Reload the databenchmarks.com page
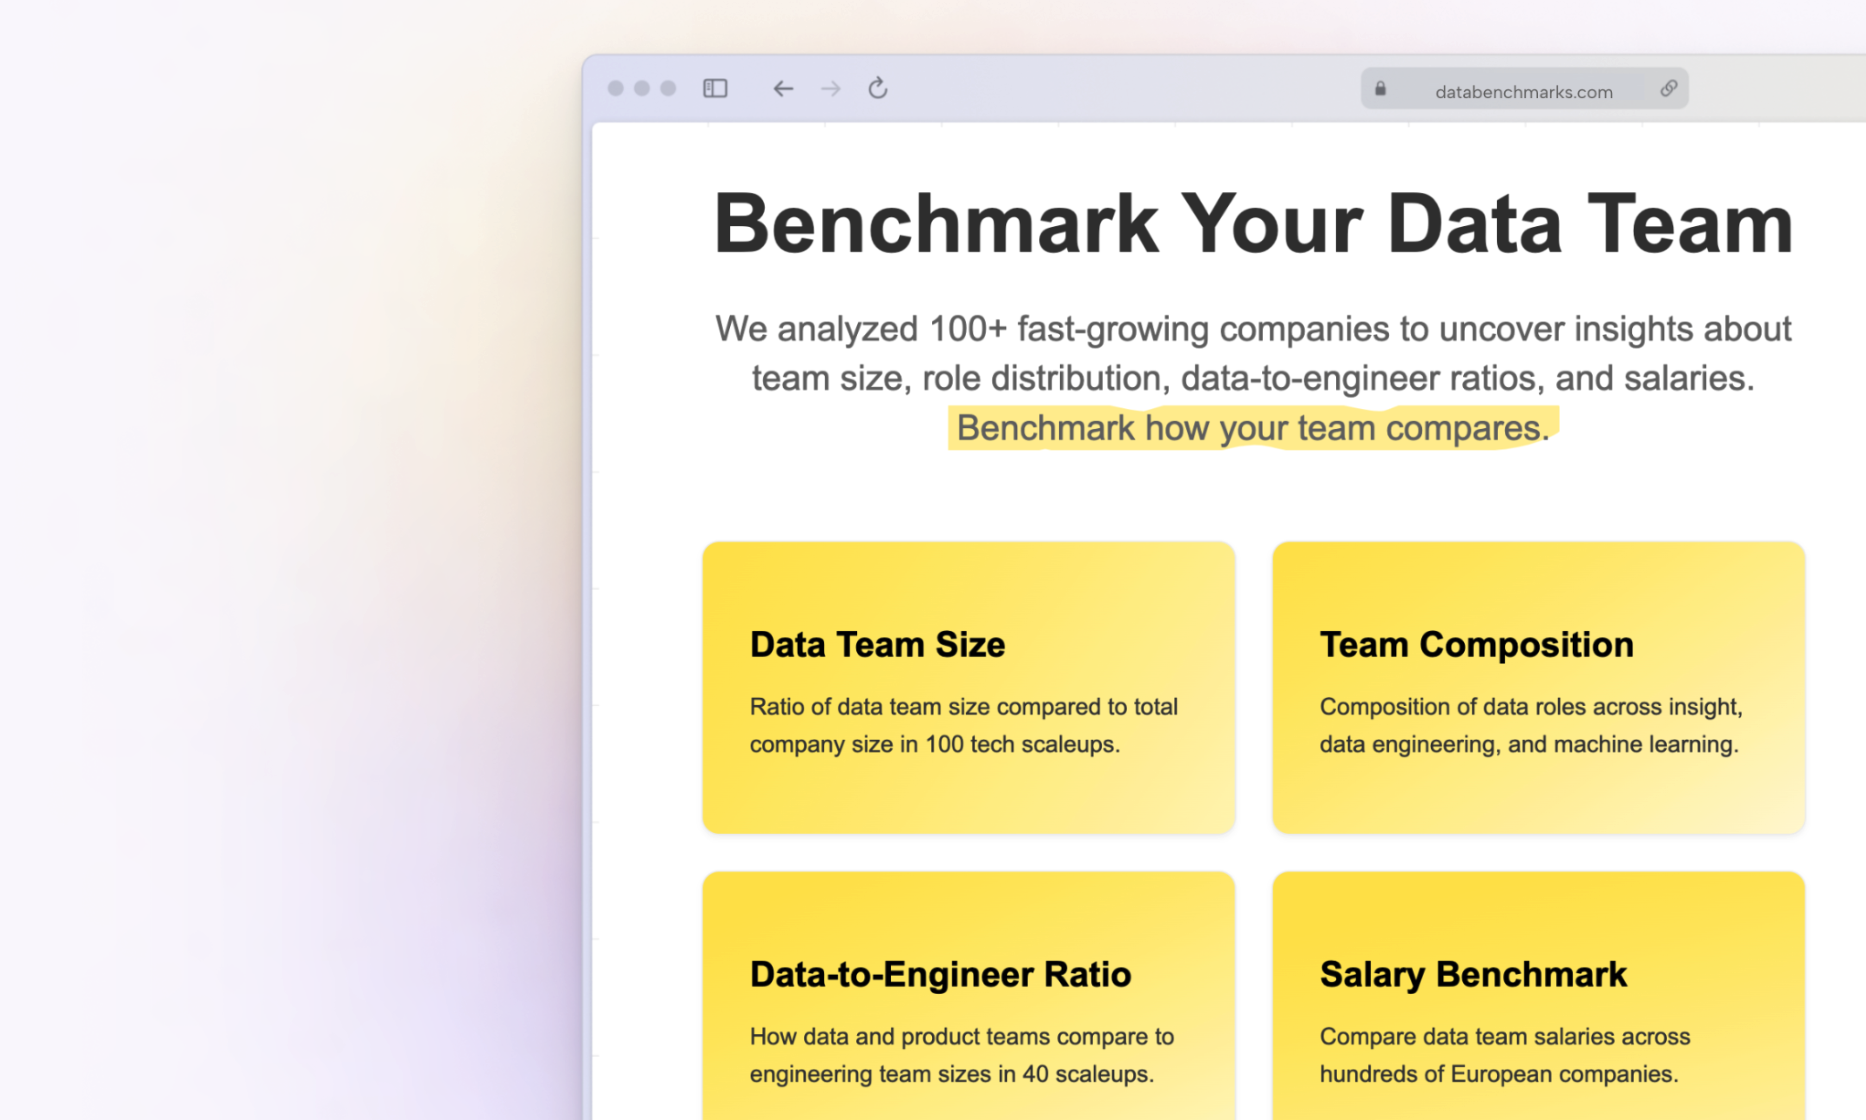The height and width of the screenshot is (1120, 1866). (x=877, y=88)
